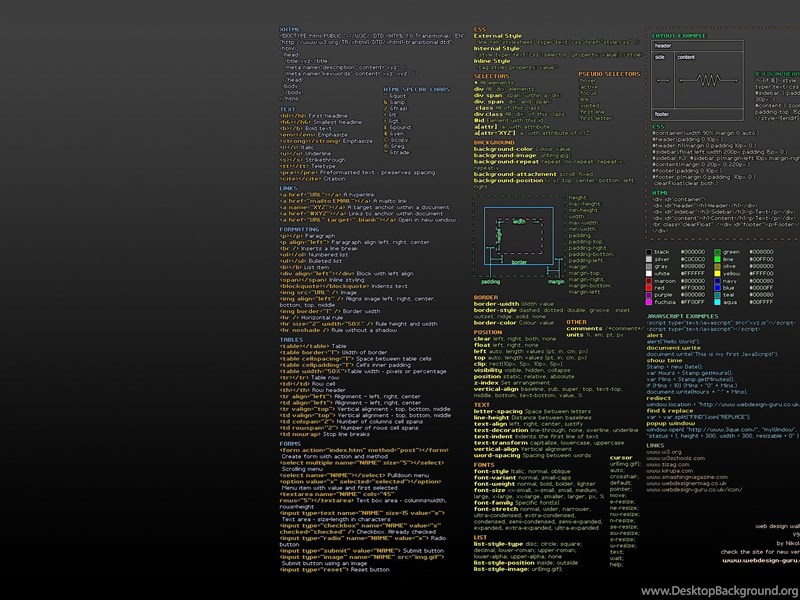Click the maroon color swatch
This screenshot has width=800, height=600.
tap(649, 281)
